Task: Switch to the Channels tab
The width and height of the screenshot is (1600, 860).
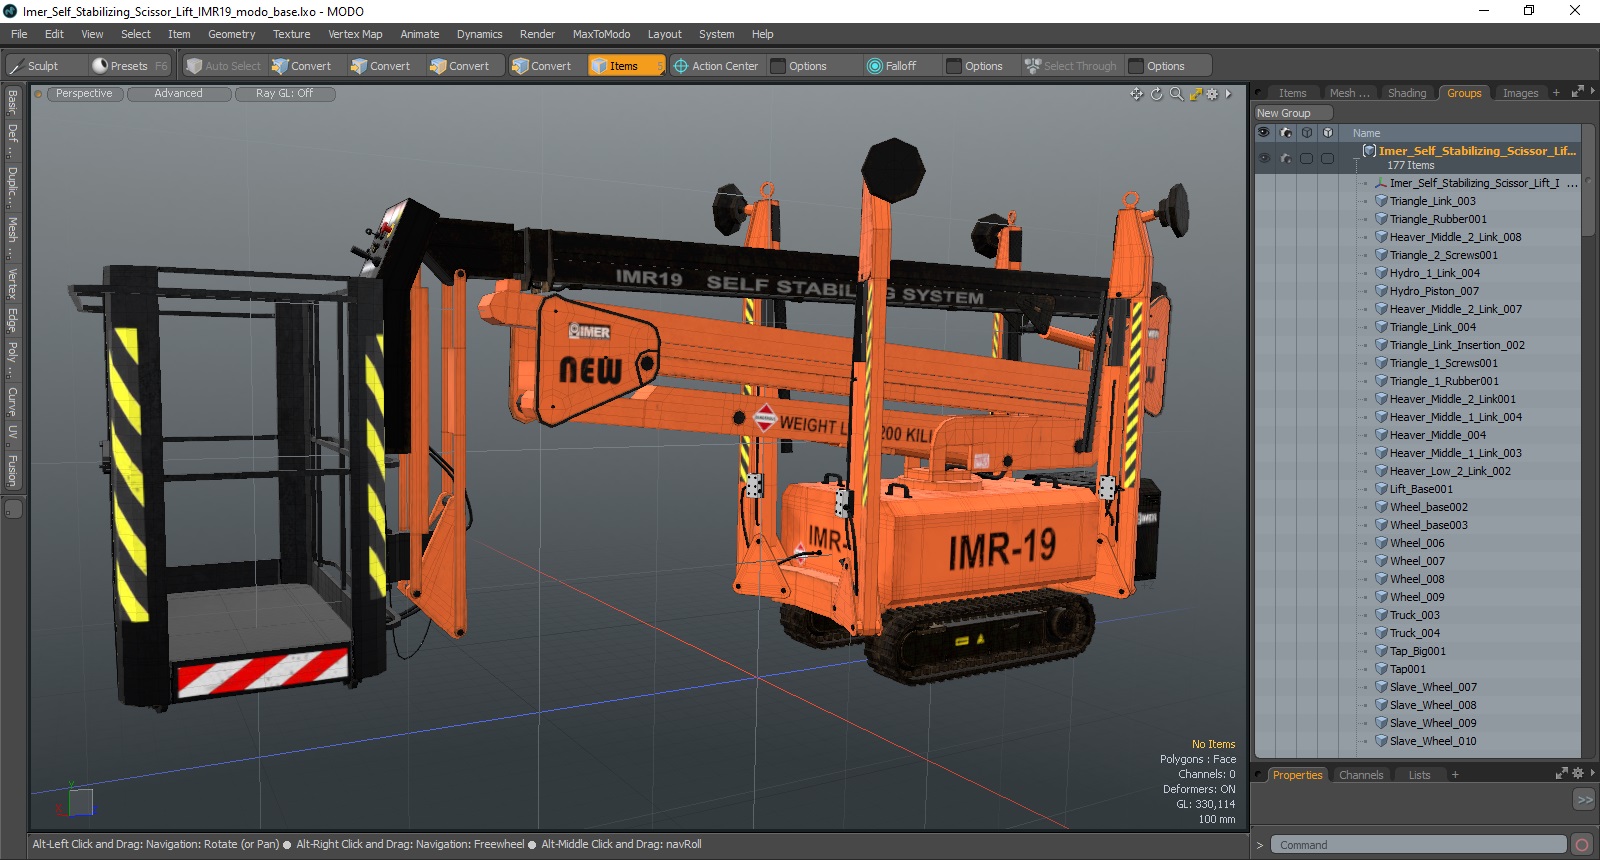Action: pyautogui.click(x=1360, y=775)
